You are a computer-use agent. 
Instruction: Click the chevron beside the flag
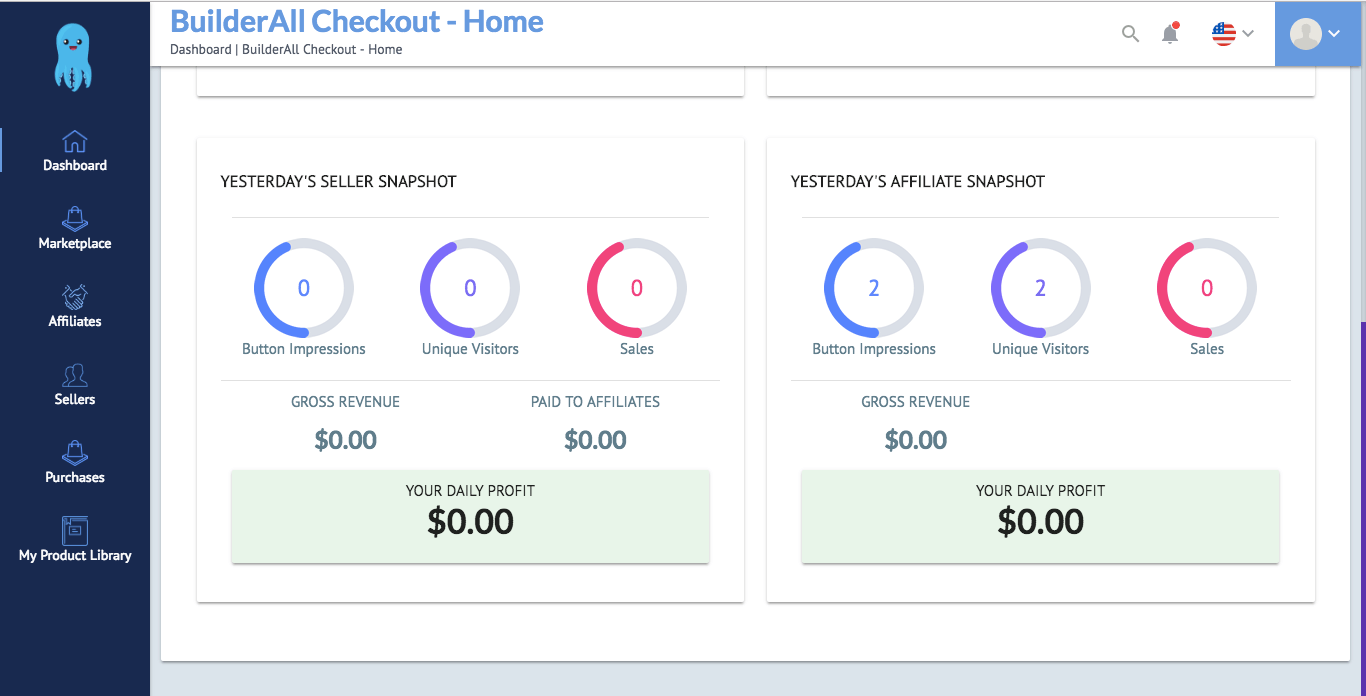pos(1247,34)
